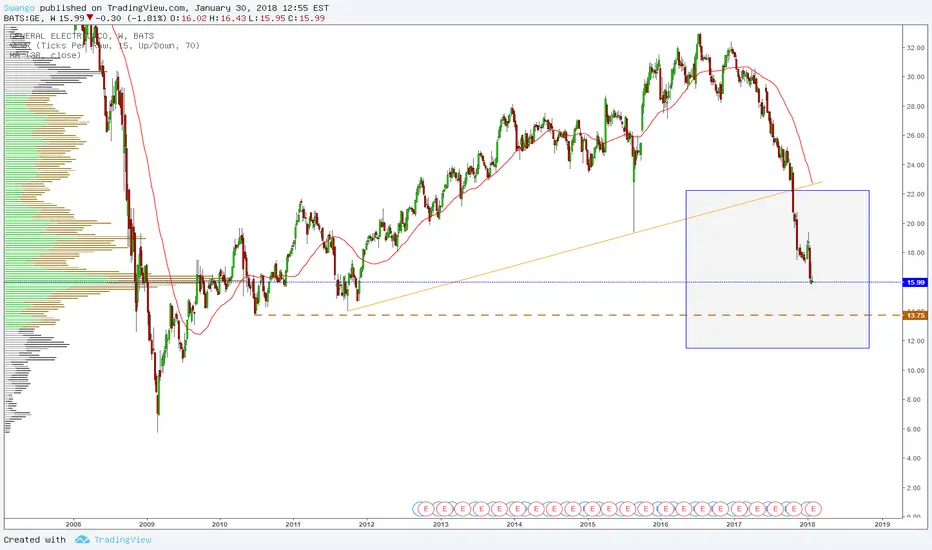
Task: Select the blue 15.99 current price label
Action: coord(915,282)
